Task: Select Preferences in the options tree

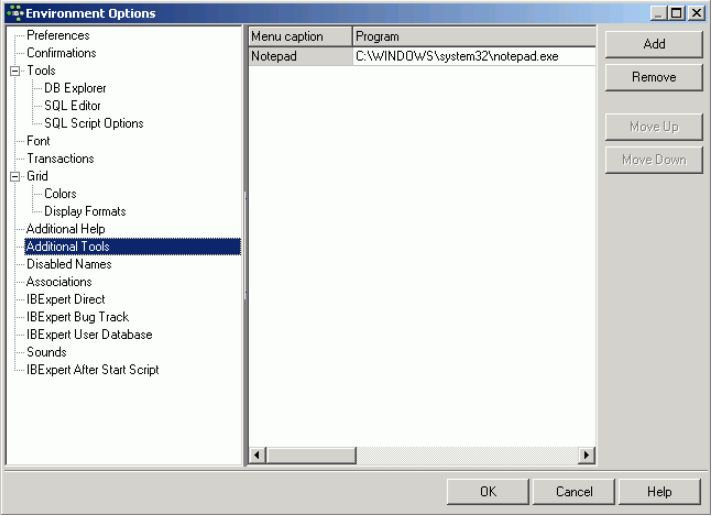Action: 58,36
